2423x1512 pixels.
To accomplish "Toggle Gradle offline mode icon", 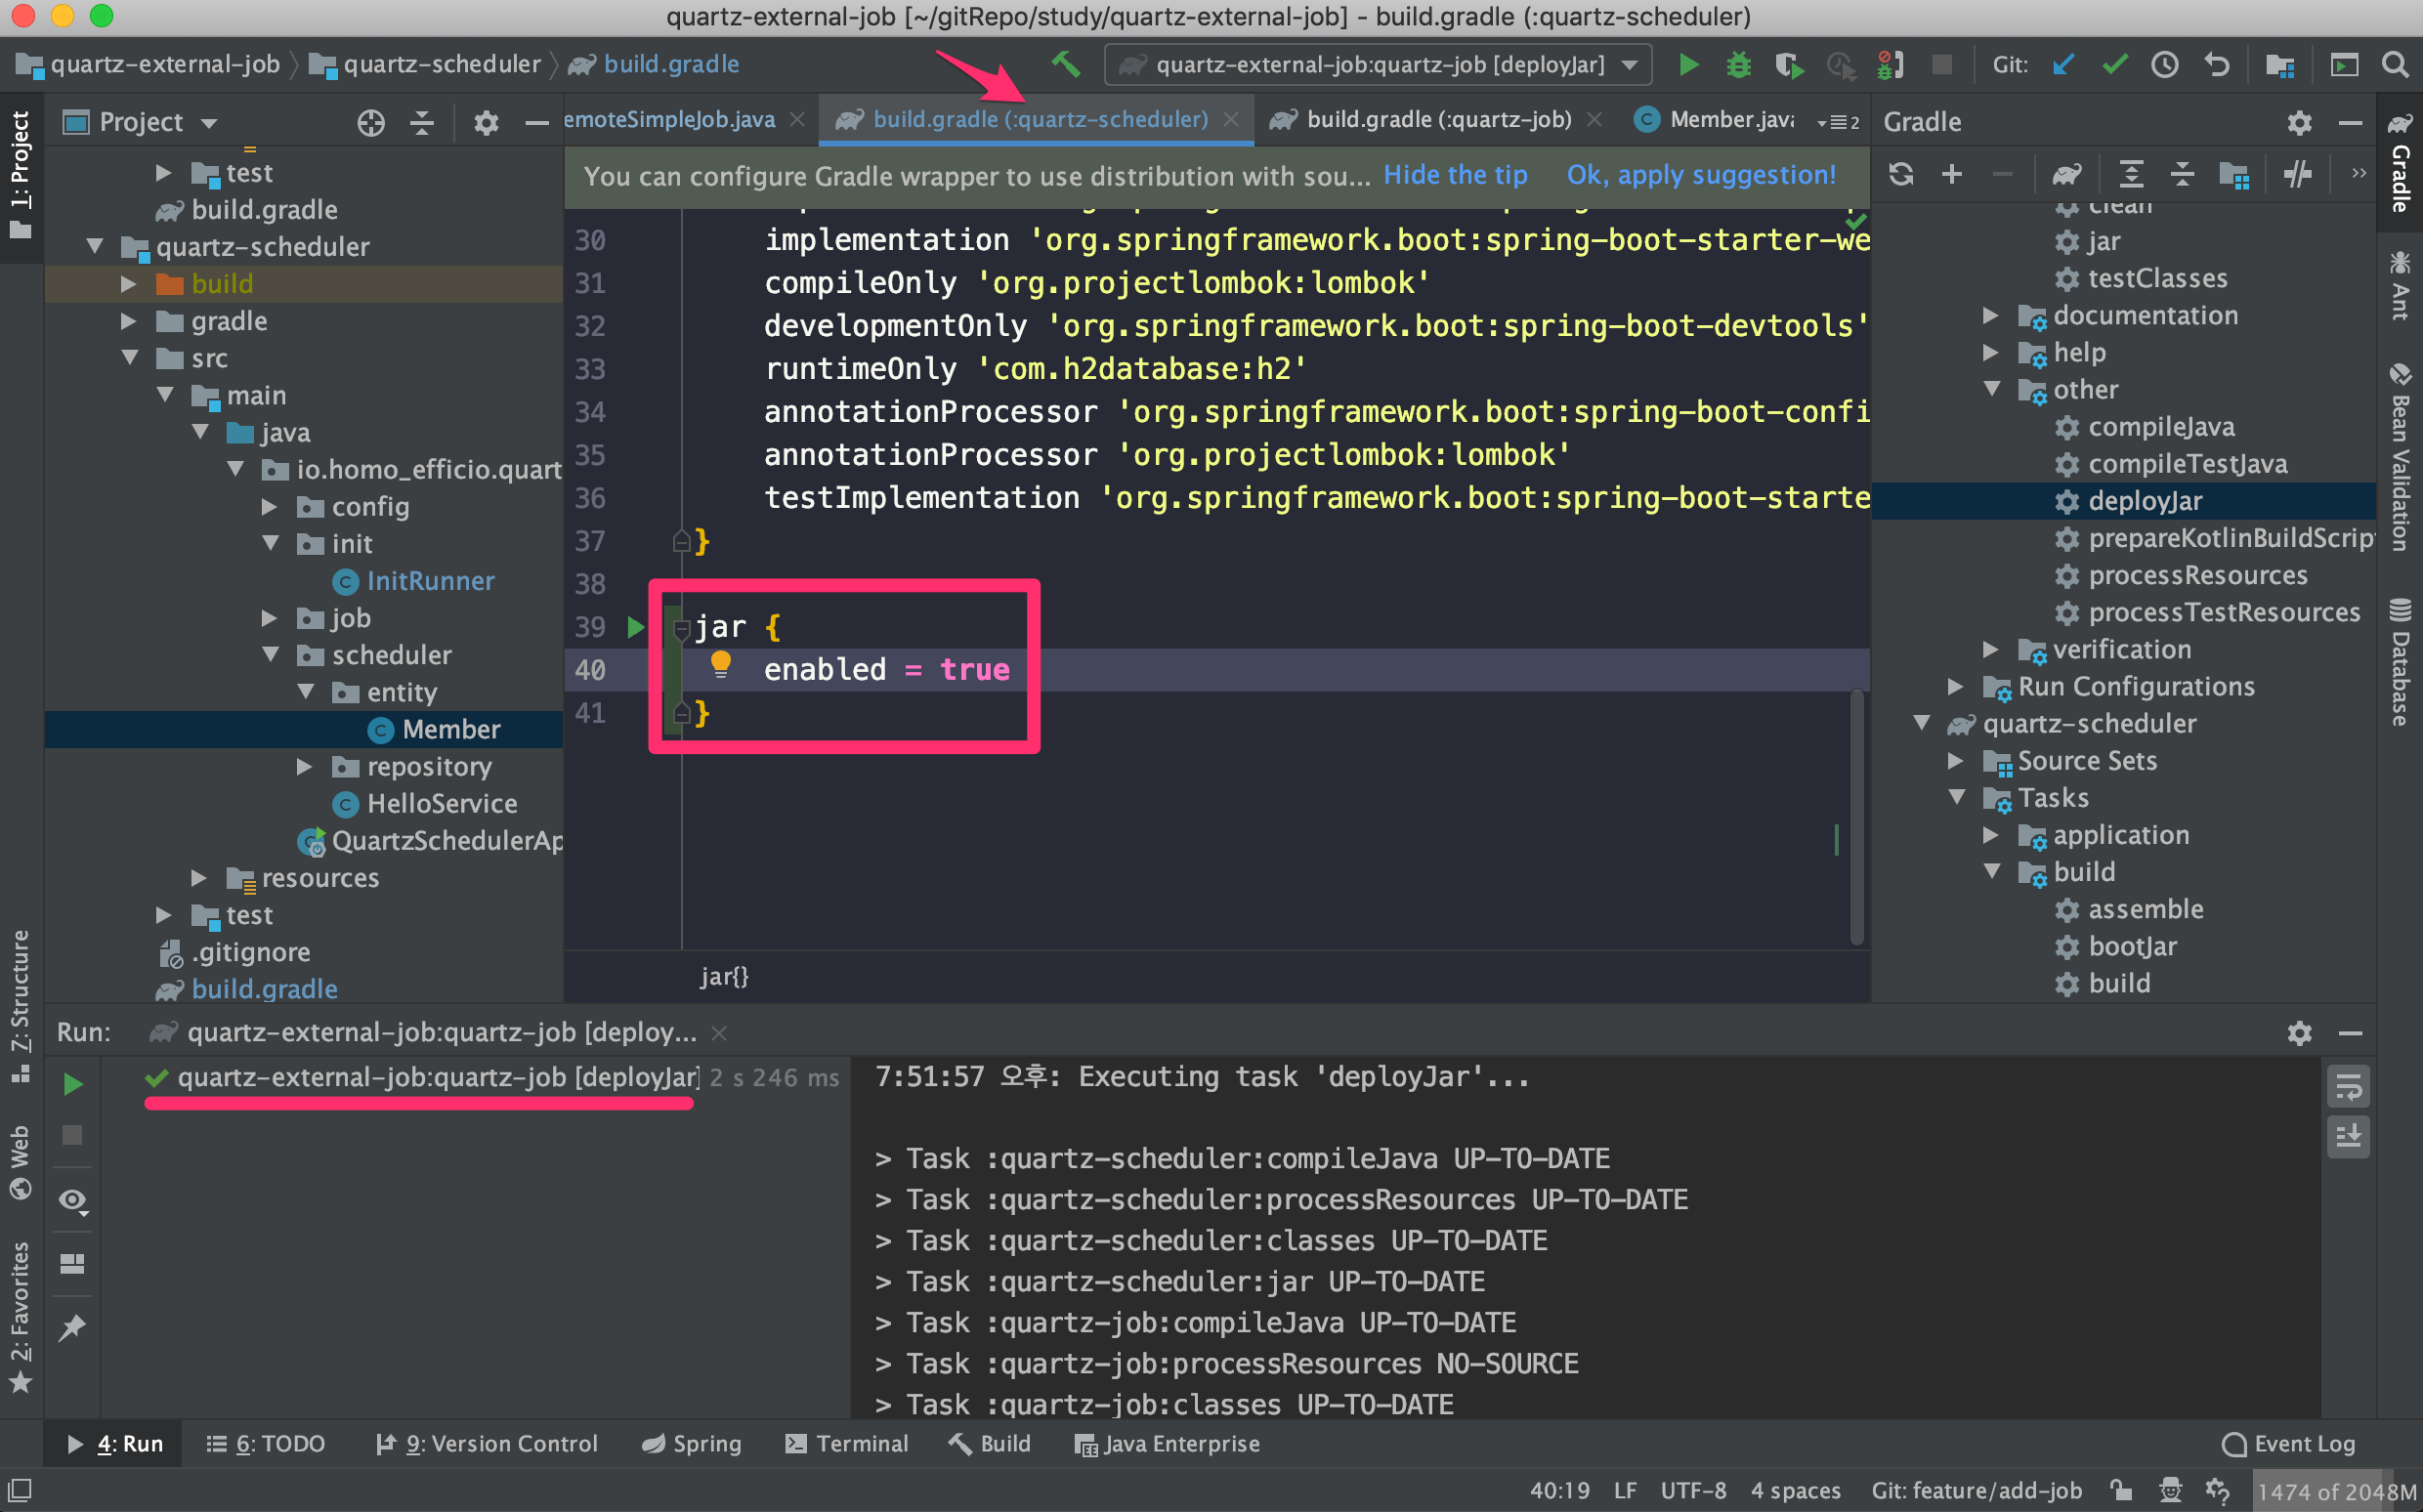I will point(2297,175).
